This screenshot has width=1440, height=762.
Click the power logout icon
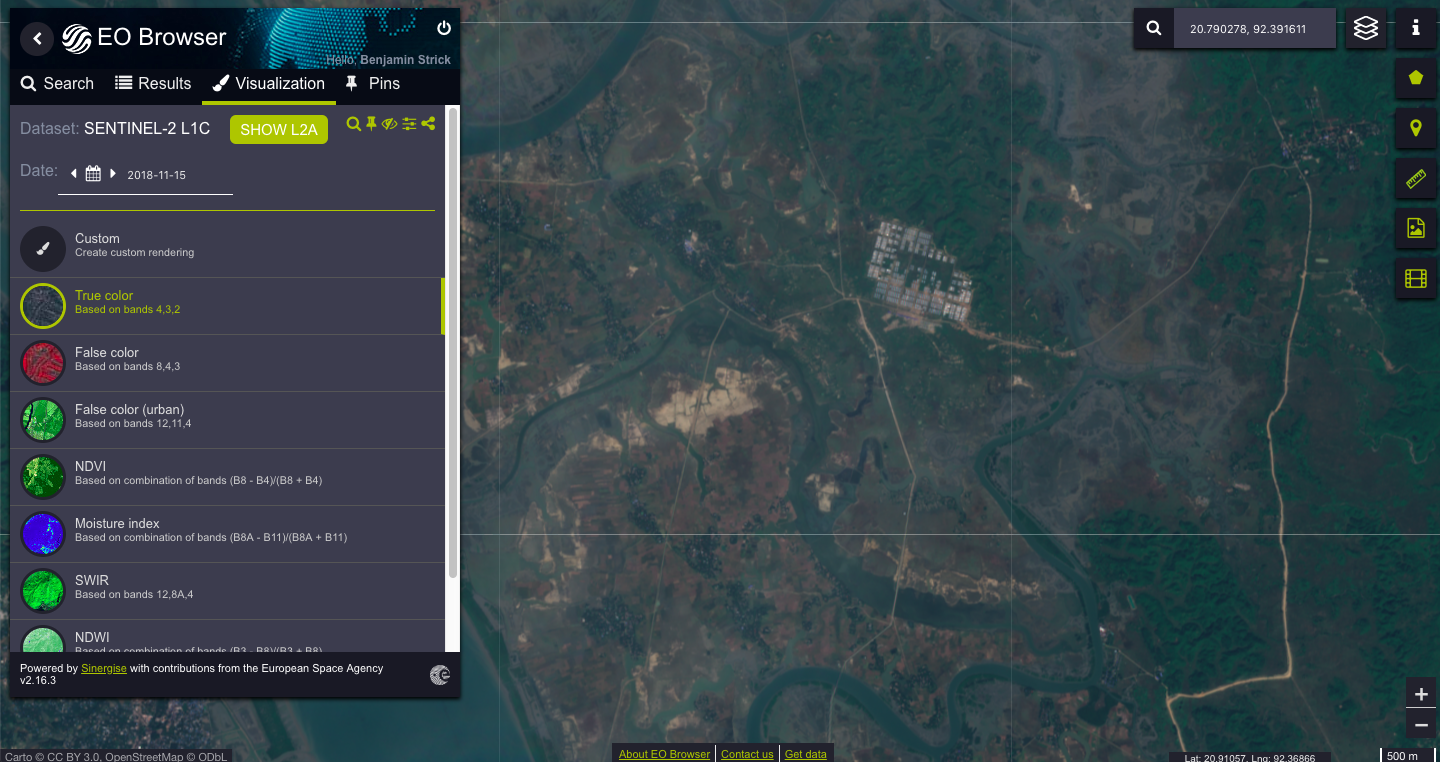444,28
